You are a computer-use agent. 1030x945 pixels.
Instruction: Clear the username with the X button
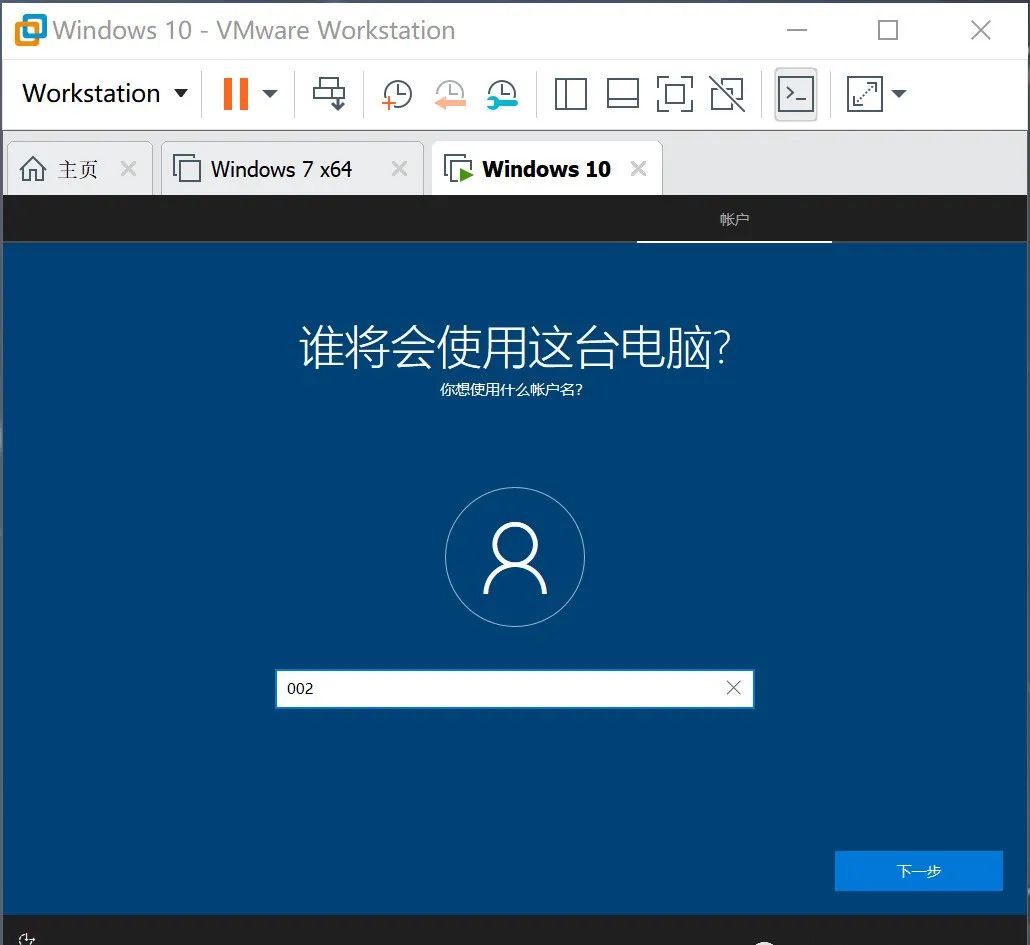(x=733, y=688)
